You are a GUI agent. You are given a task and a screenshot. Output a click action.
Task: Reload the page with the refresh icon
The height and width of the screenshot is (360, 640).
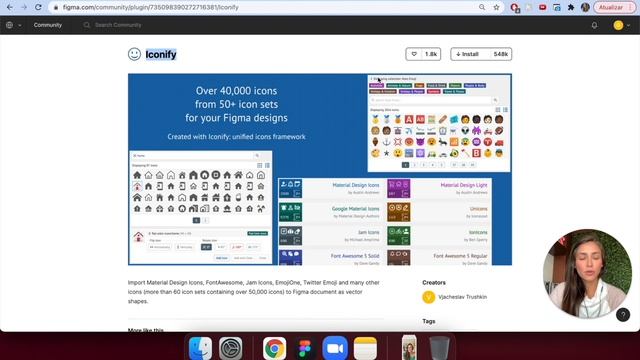point(38,7)
